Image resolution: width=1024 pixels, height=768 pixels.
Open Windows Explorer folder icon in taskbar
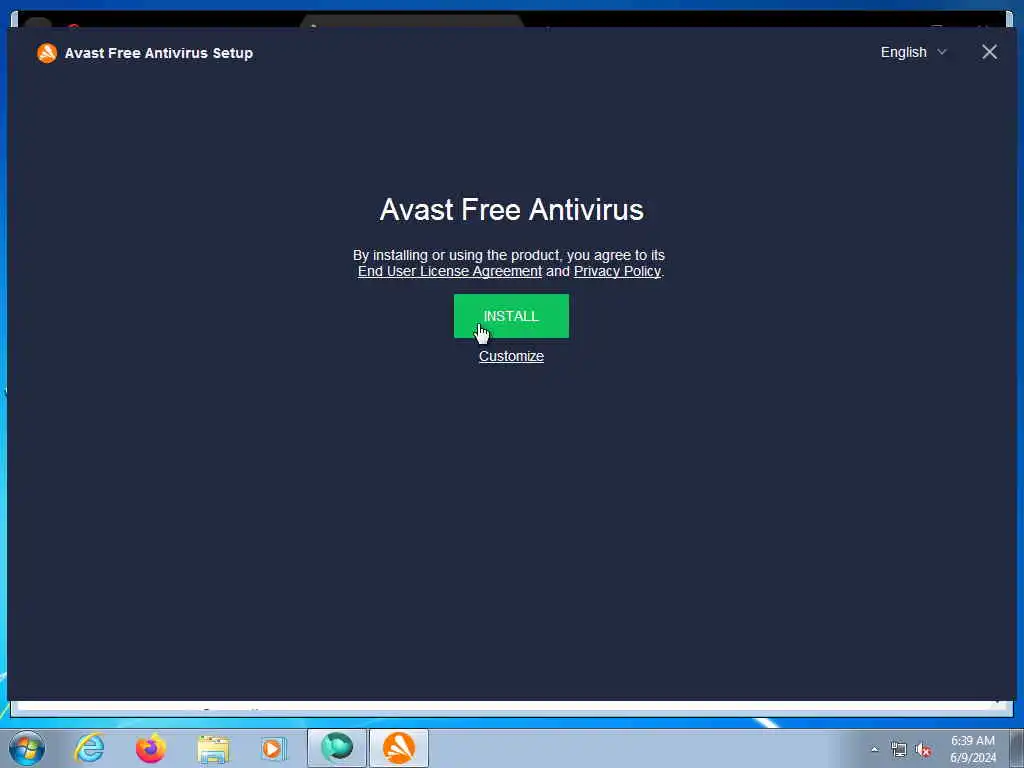[214, 748]
